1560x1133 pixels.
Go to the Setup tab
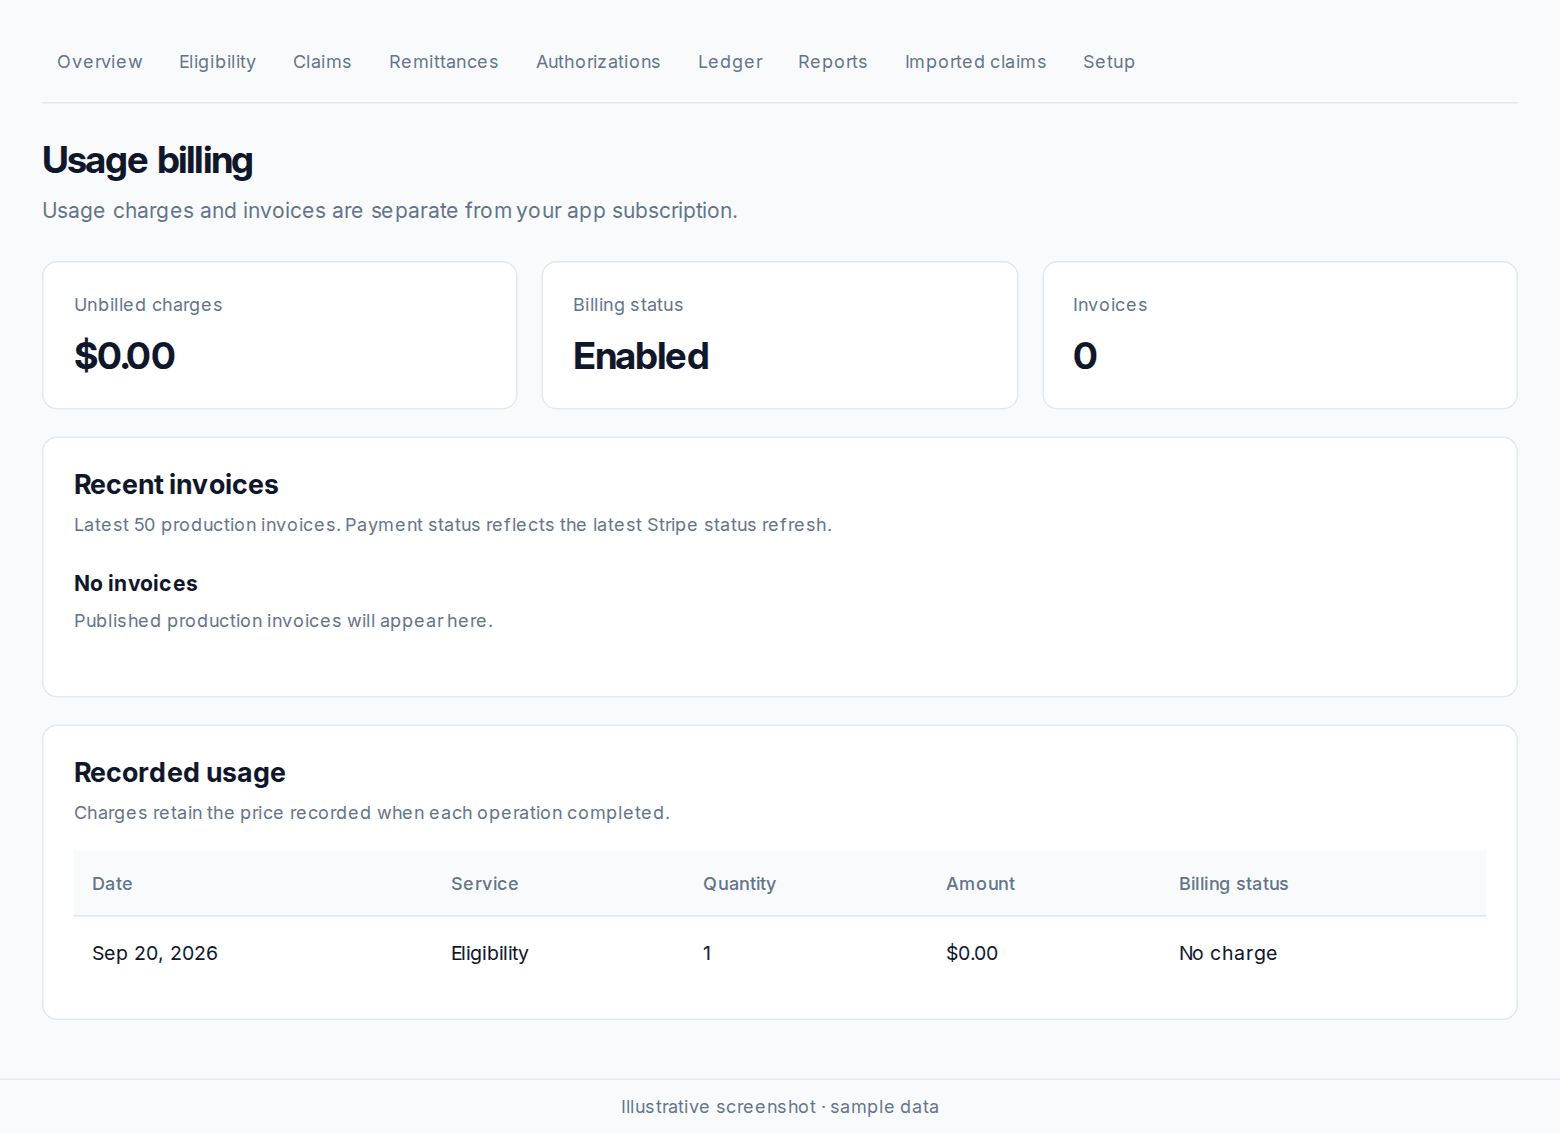(1109, 62)
